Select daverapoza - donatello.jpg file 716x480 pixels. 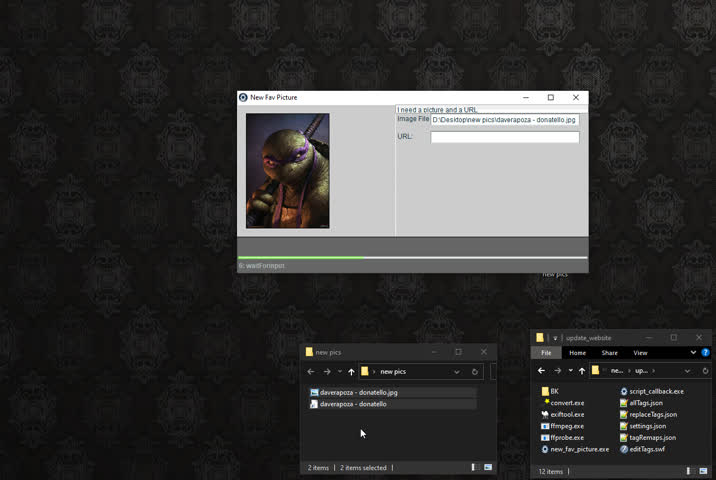click(358, 392)
